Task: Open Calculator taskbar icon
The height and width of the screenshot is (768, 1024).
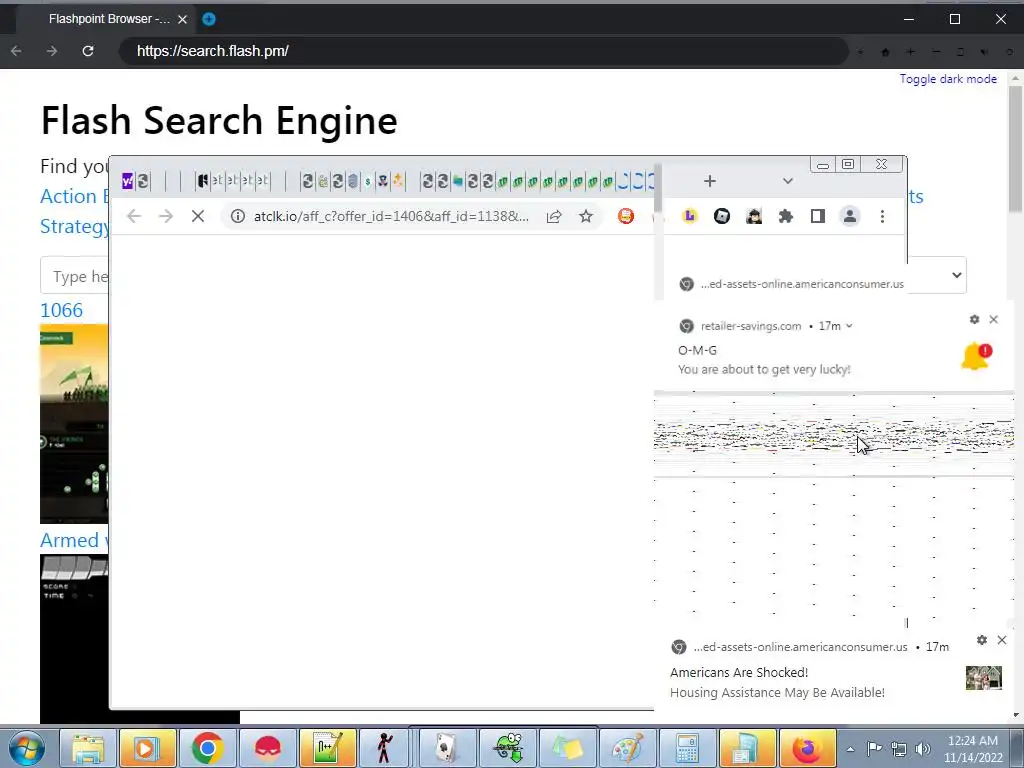Action: (x=687, y=748)
